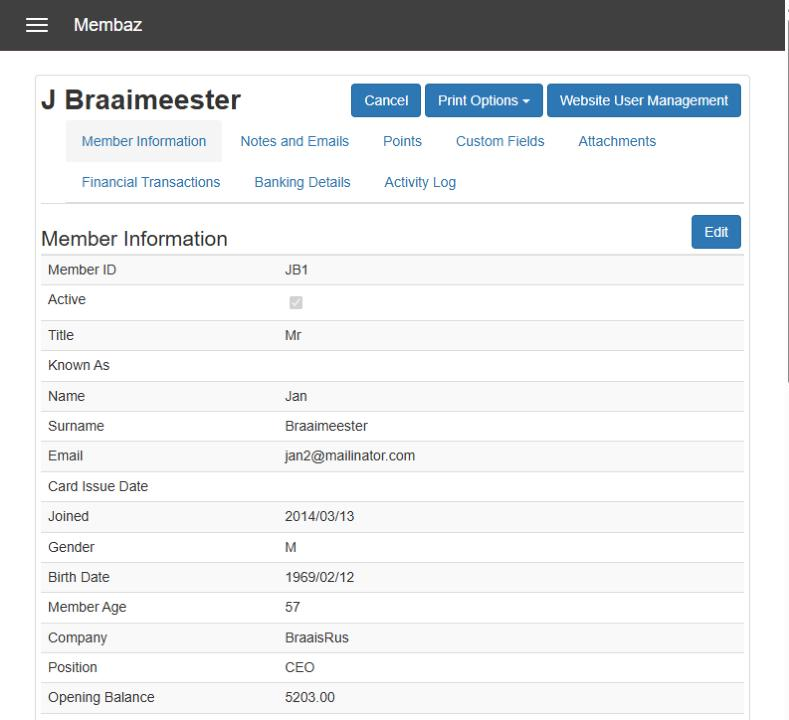This screenshot has height=720, width=789.
Task: Click the Member Age value 57
Action: coord(292,607)
